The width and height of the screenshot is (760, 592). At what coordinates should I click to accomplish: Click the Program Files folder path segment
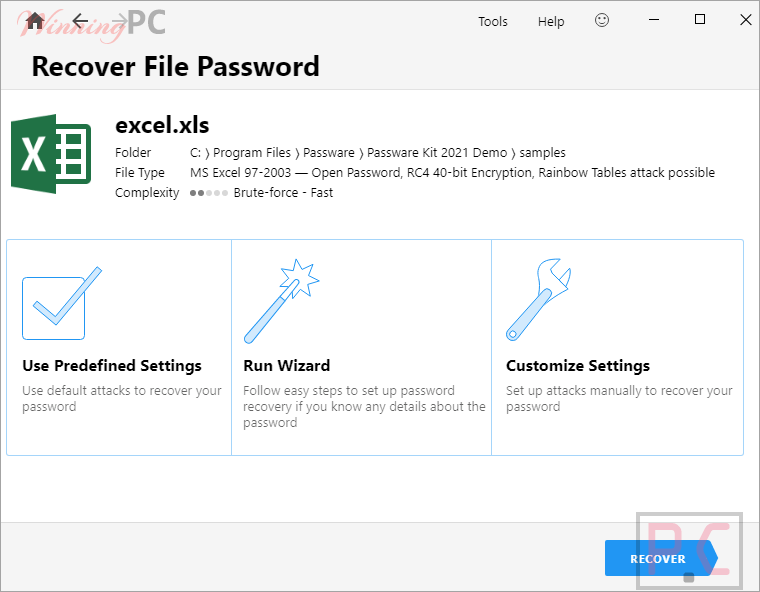coord(252,153)
